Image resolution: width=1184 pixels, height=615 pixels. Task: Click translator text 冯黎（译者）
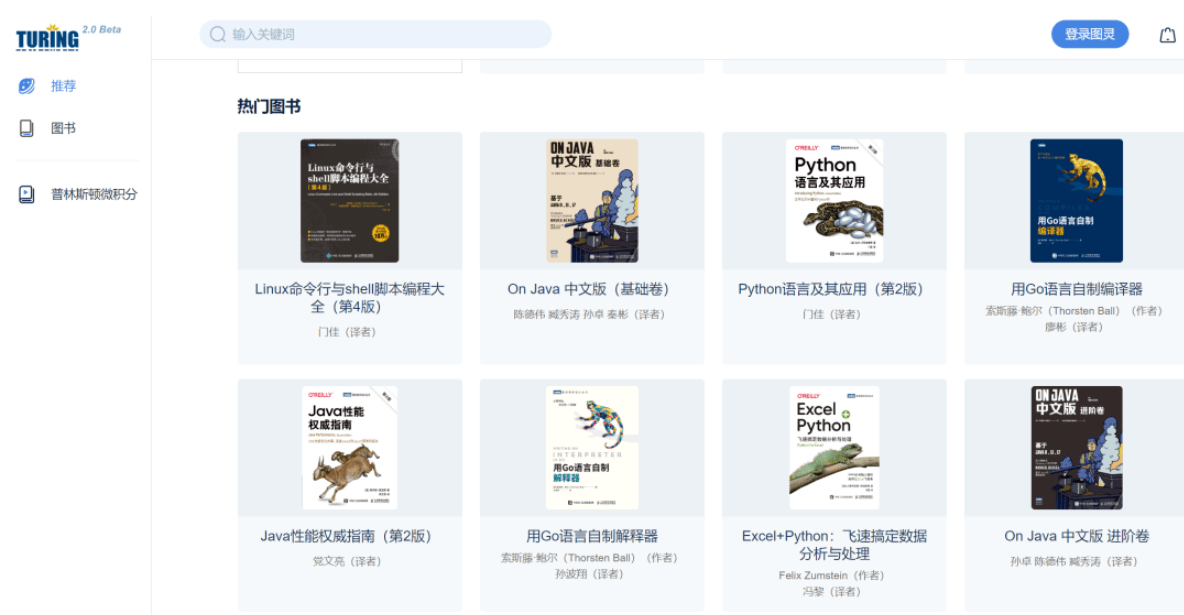(x=834, y=592)
